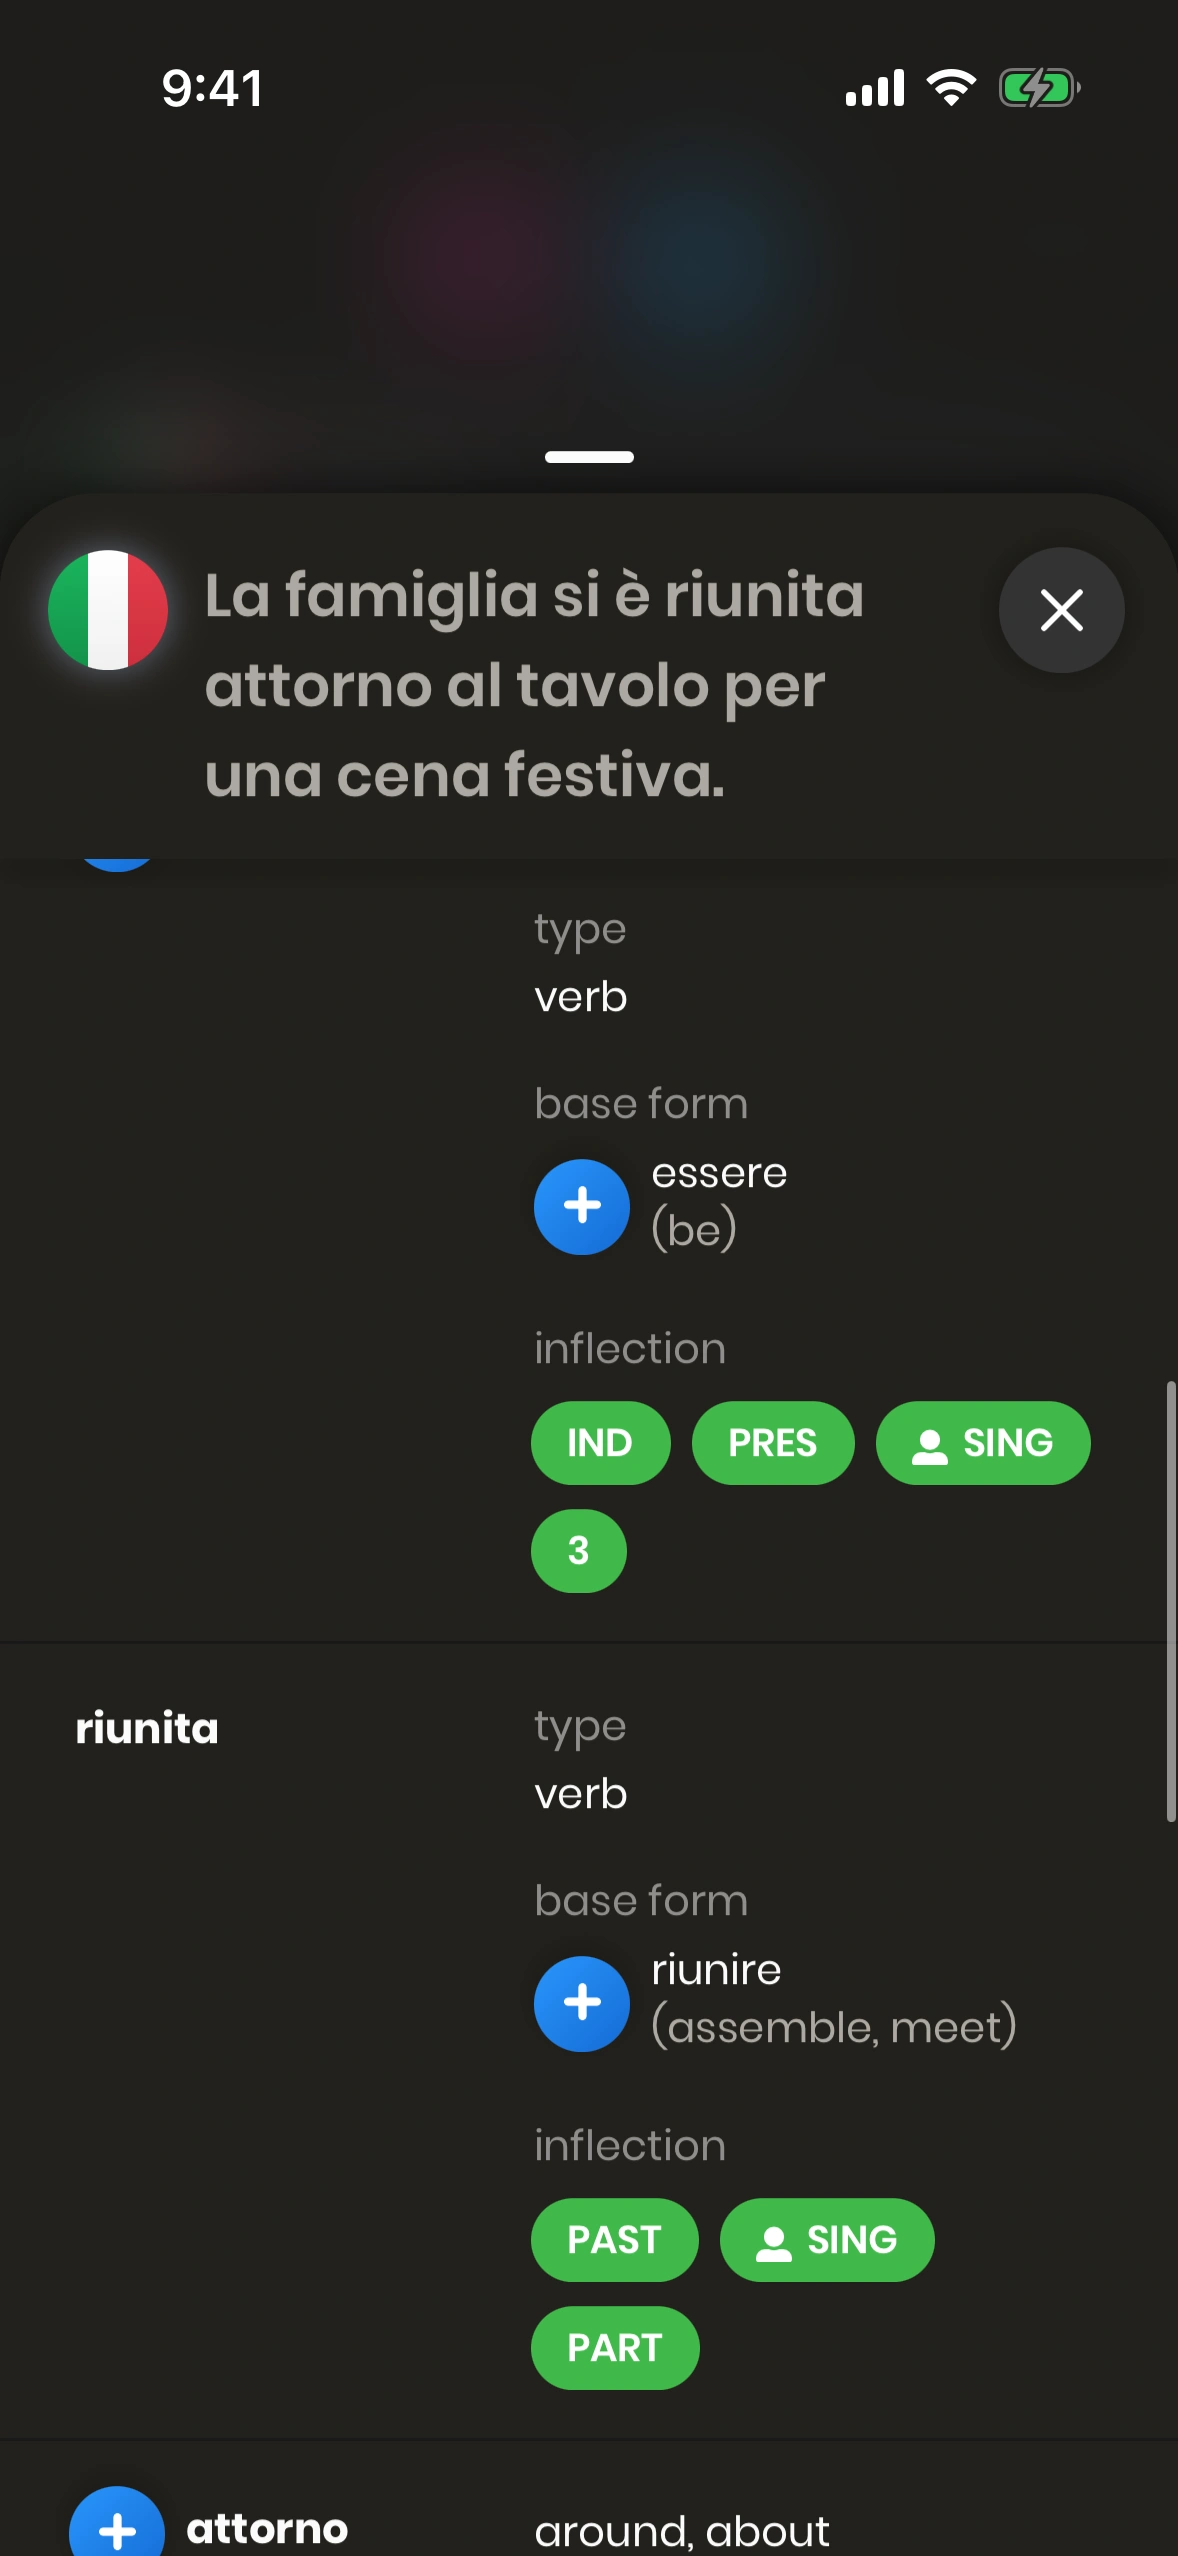Tap the word riunita in the list

click(x=147, y=1728)
